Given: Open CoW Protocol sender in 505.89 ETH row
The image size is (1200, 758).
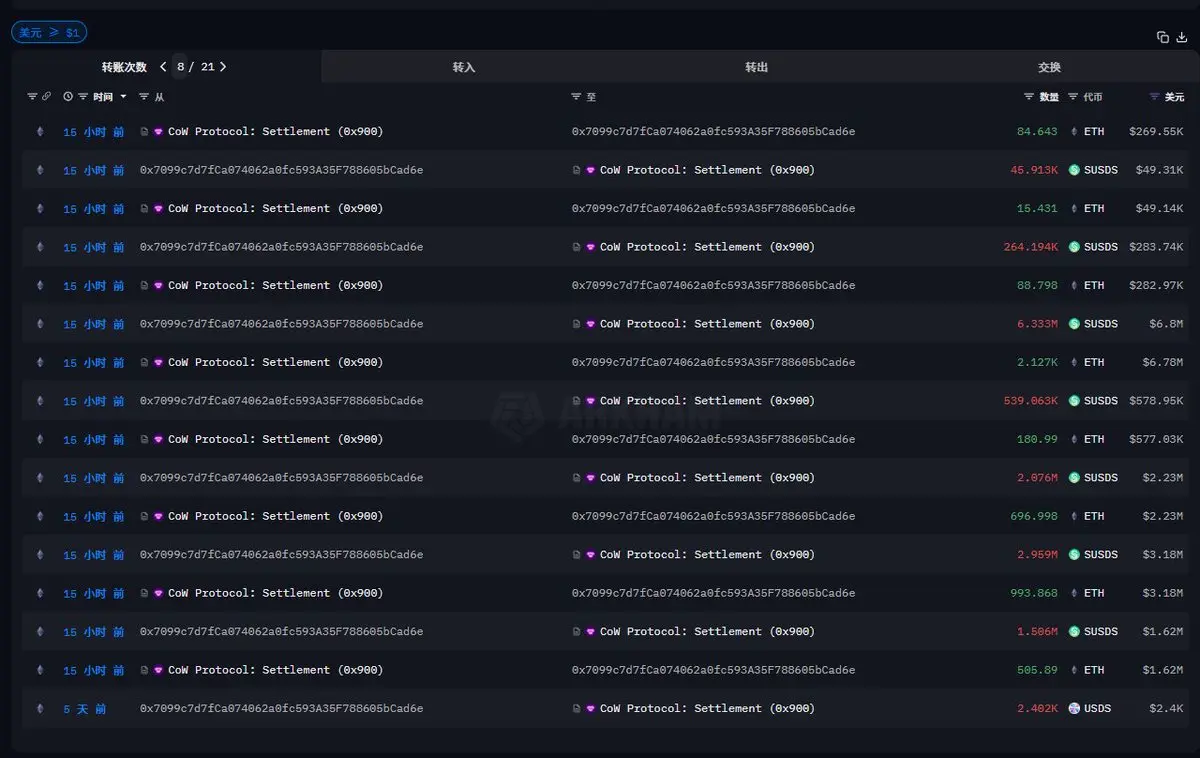Looking at the screenshot, I should [275, 671].
